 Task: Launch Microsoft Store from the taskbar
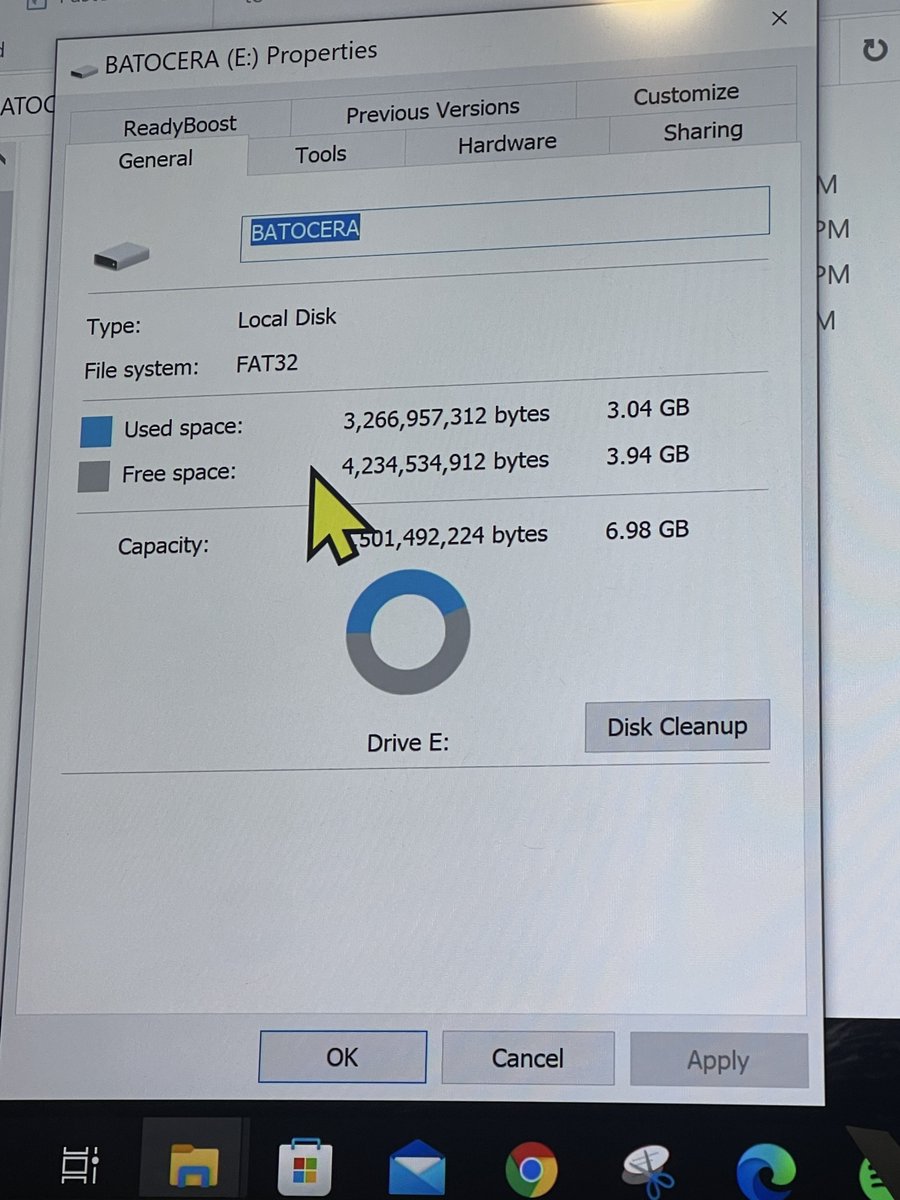[306, 1166]
